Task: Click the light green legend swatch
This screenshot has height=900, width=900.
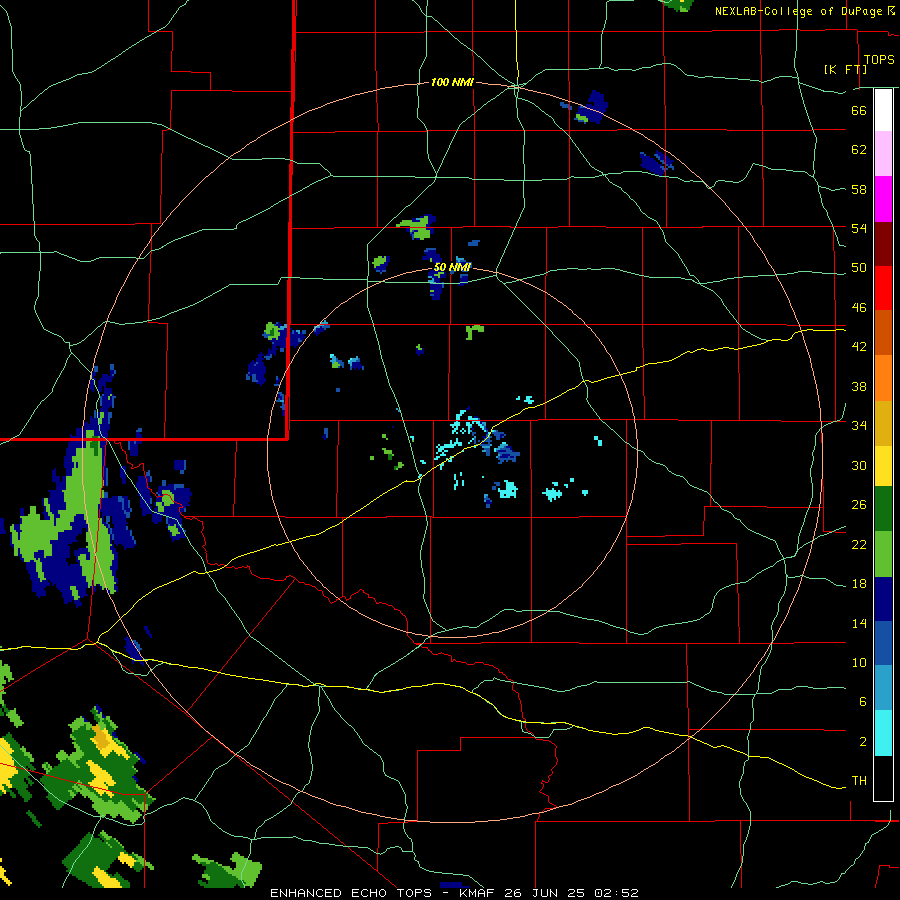Action: click(x=883, y=554)
